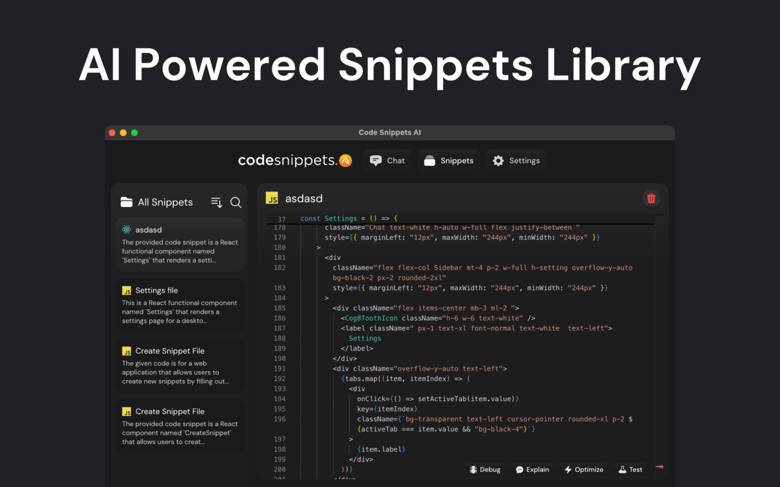Click the Optimize button
Viewport: 780px width, 487px height.
tap(583, 469)
